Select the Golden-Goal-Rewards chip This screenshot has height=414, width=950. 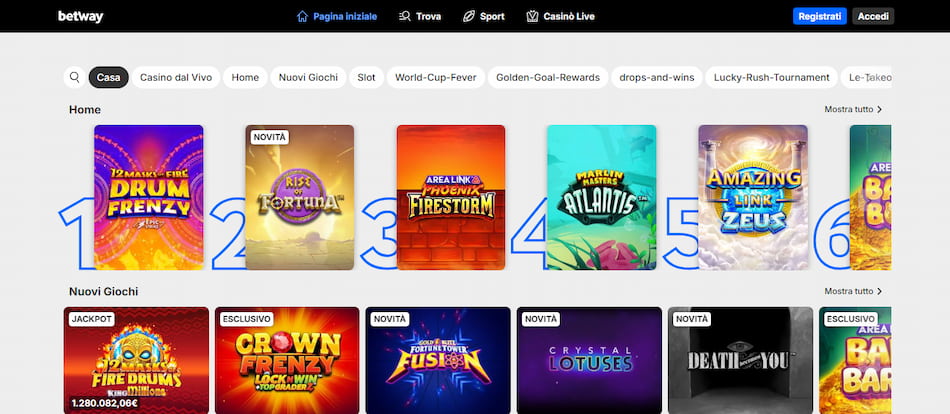pyautogui.click(x=548, y=78)
